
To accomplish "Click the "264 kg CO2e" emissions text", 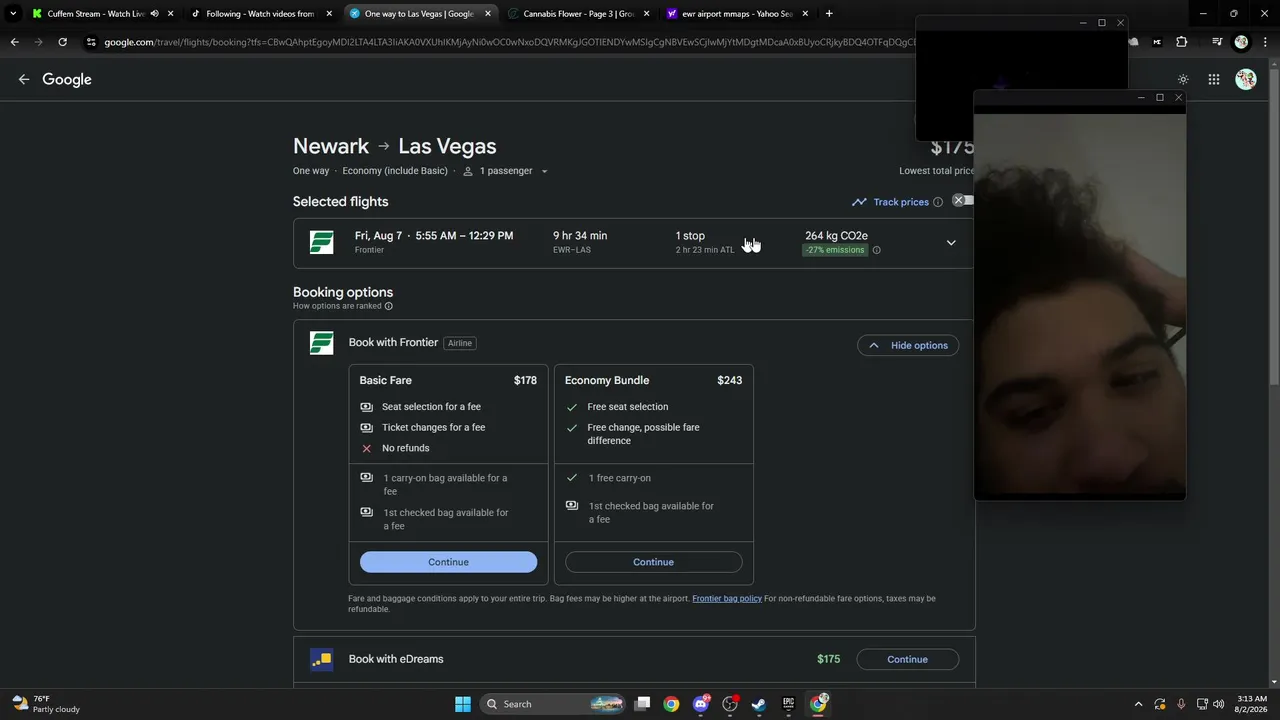I will [836, 236].
